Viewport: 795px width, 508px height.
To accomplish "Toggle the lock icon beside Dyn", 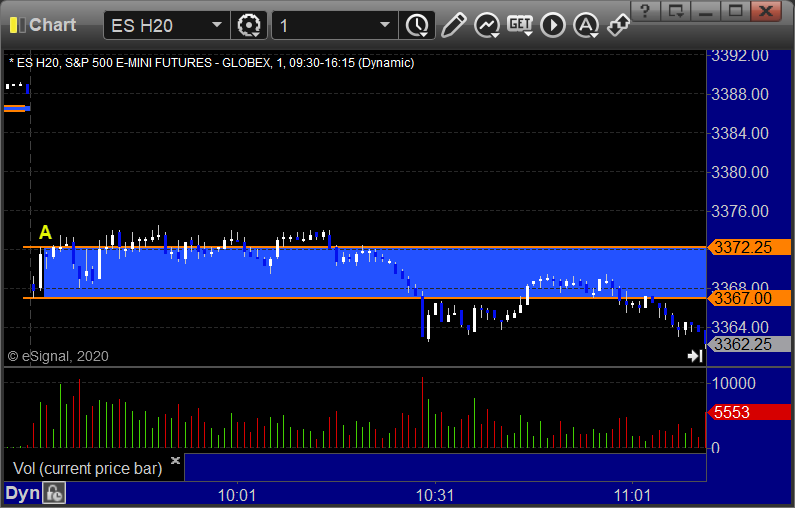I will (x=54, y=493).
